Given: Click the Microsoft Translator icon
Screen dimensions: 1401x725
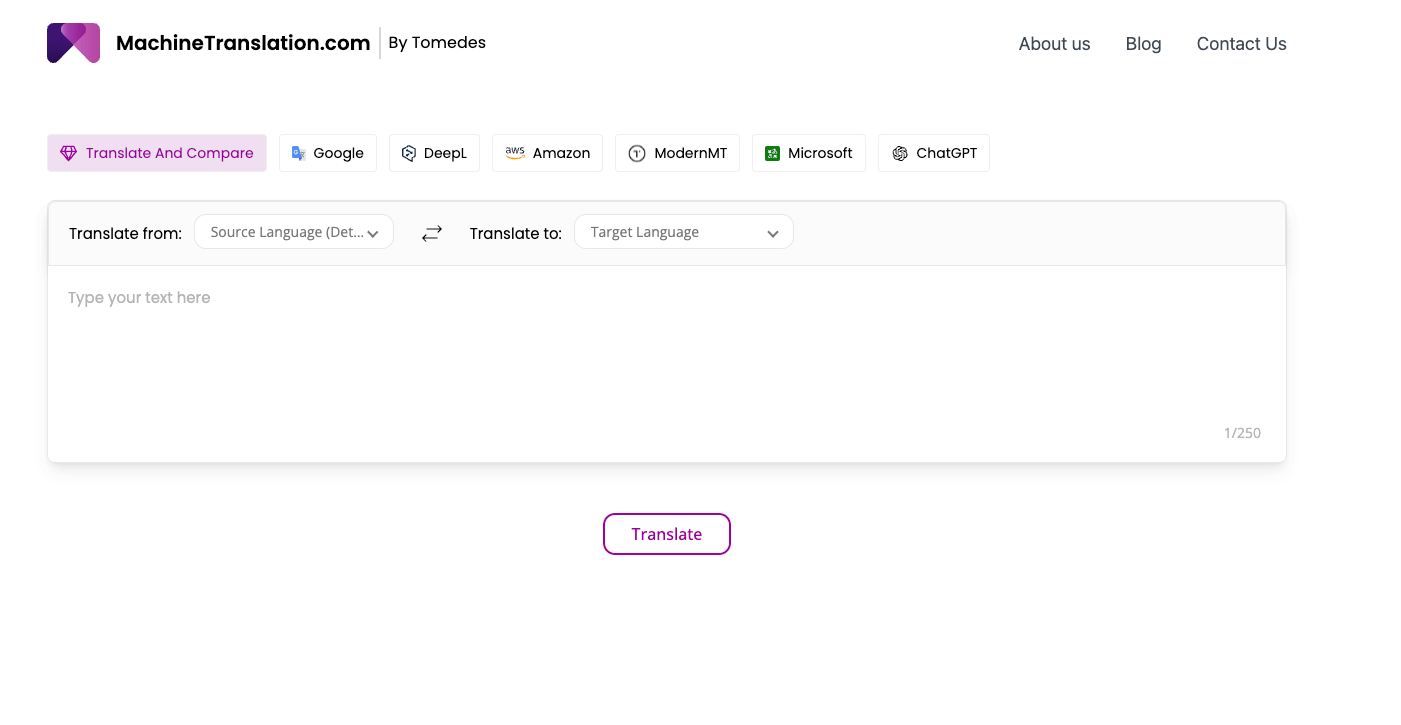Looking at the screenshot, I should click(x=771, y=152).
